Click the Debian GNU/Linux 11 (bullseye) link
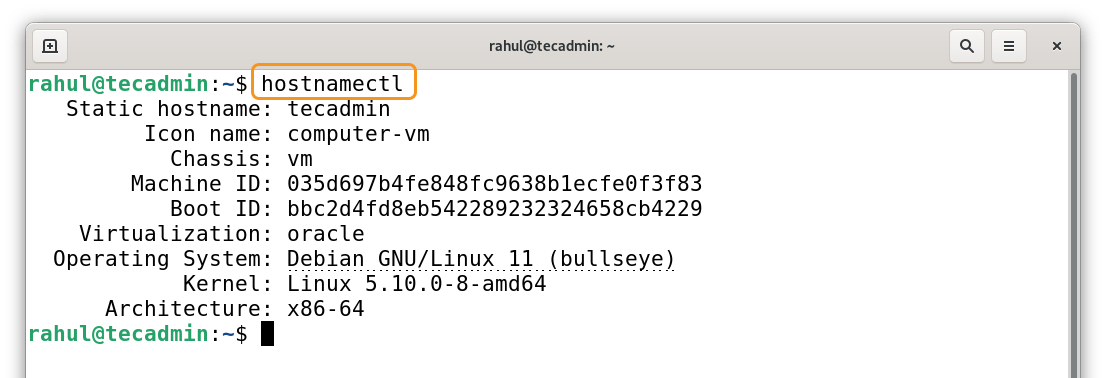Screen dimensions: 1106x378 coord(481,259)
